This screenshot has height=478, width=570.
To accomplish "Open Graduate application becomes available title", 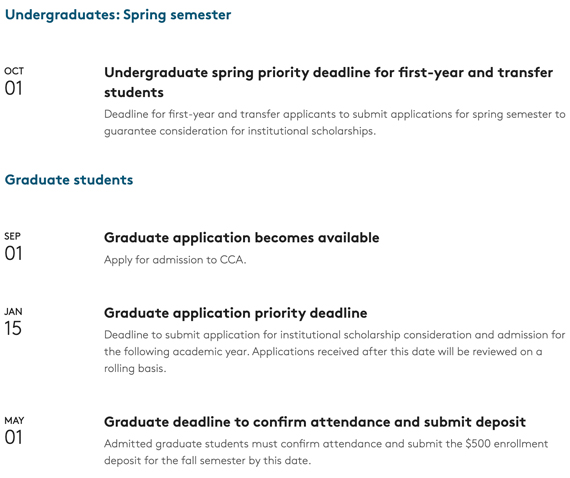I will 241,238.
